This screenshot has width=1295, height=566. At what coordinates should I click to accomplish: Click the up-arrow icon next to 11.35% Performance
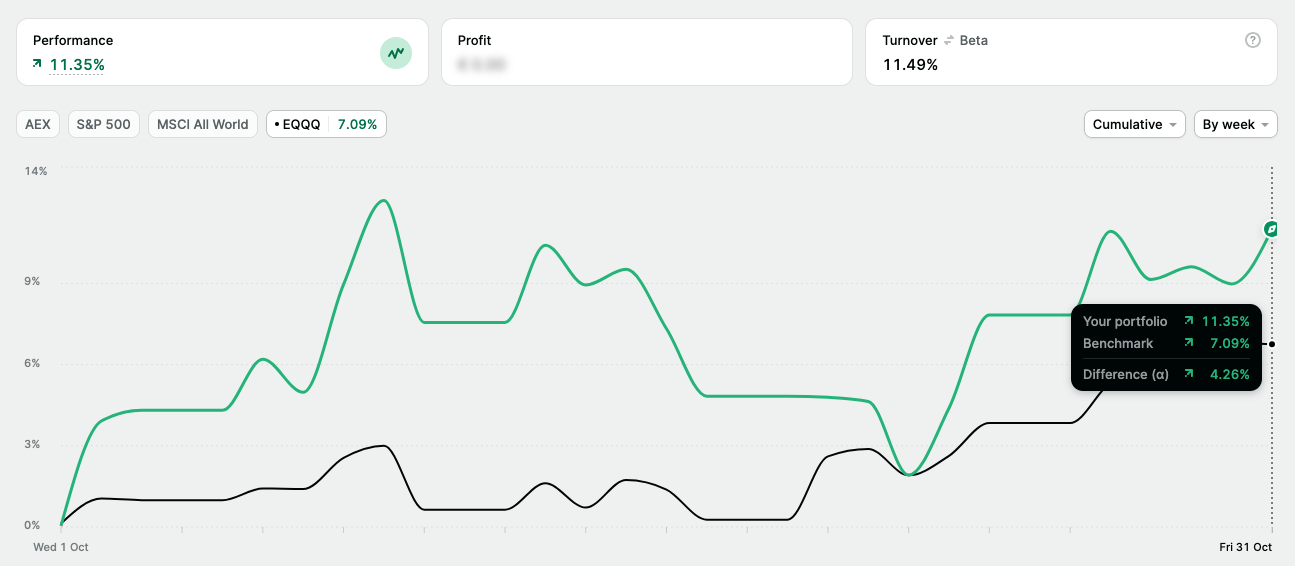38,64
